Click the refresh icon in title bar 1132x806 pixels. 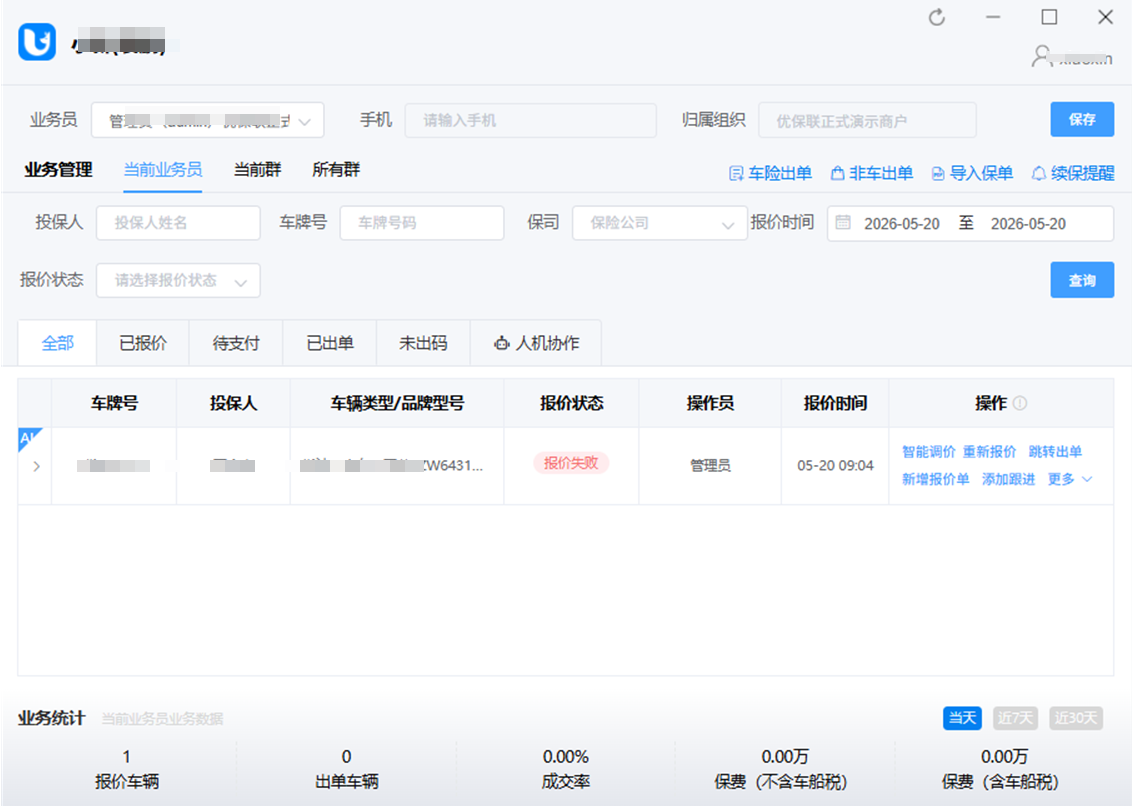click(x=936, y=17)
